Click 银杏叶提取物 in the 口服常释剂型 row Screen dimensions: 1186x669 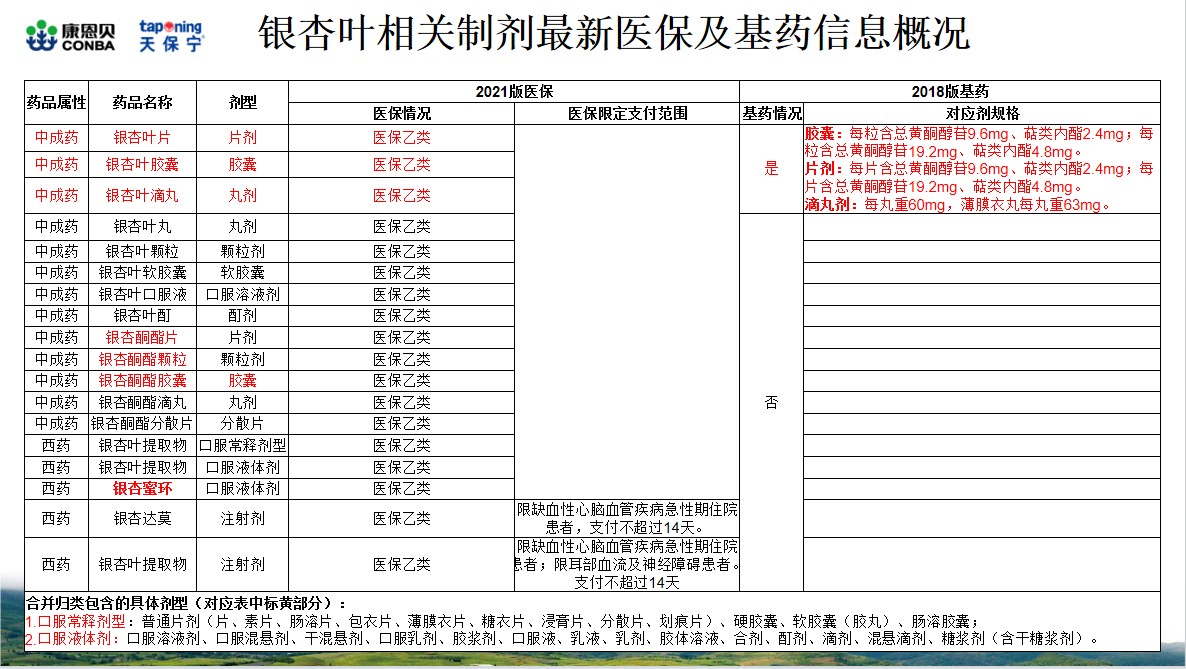tap(142, 446)
